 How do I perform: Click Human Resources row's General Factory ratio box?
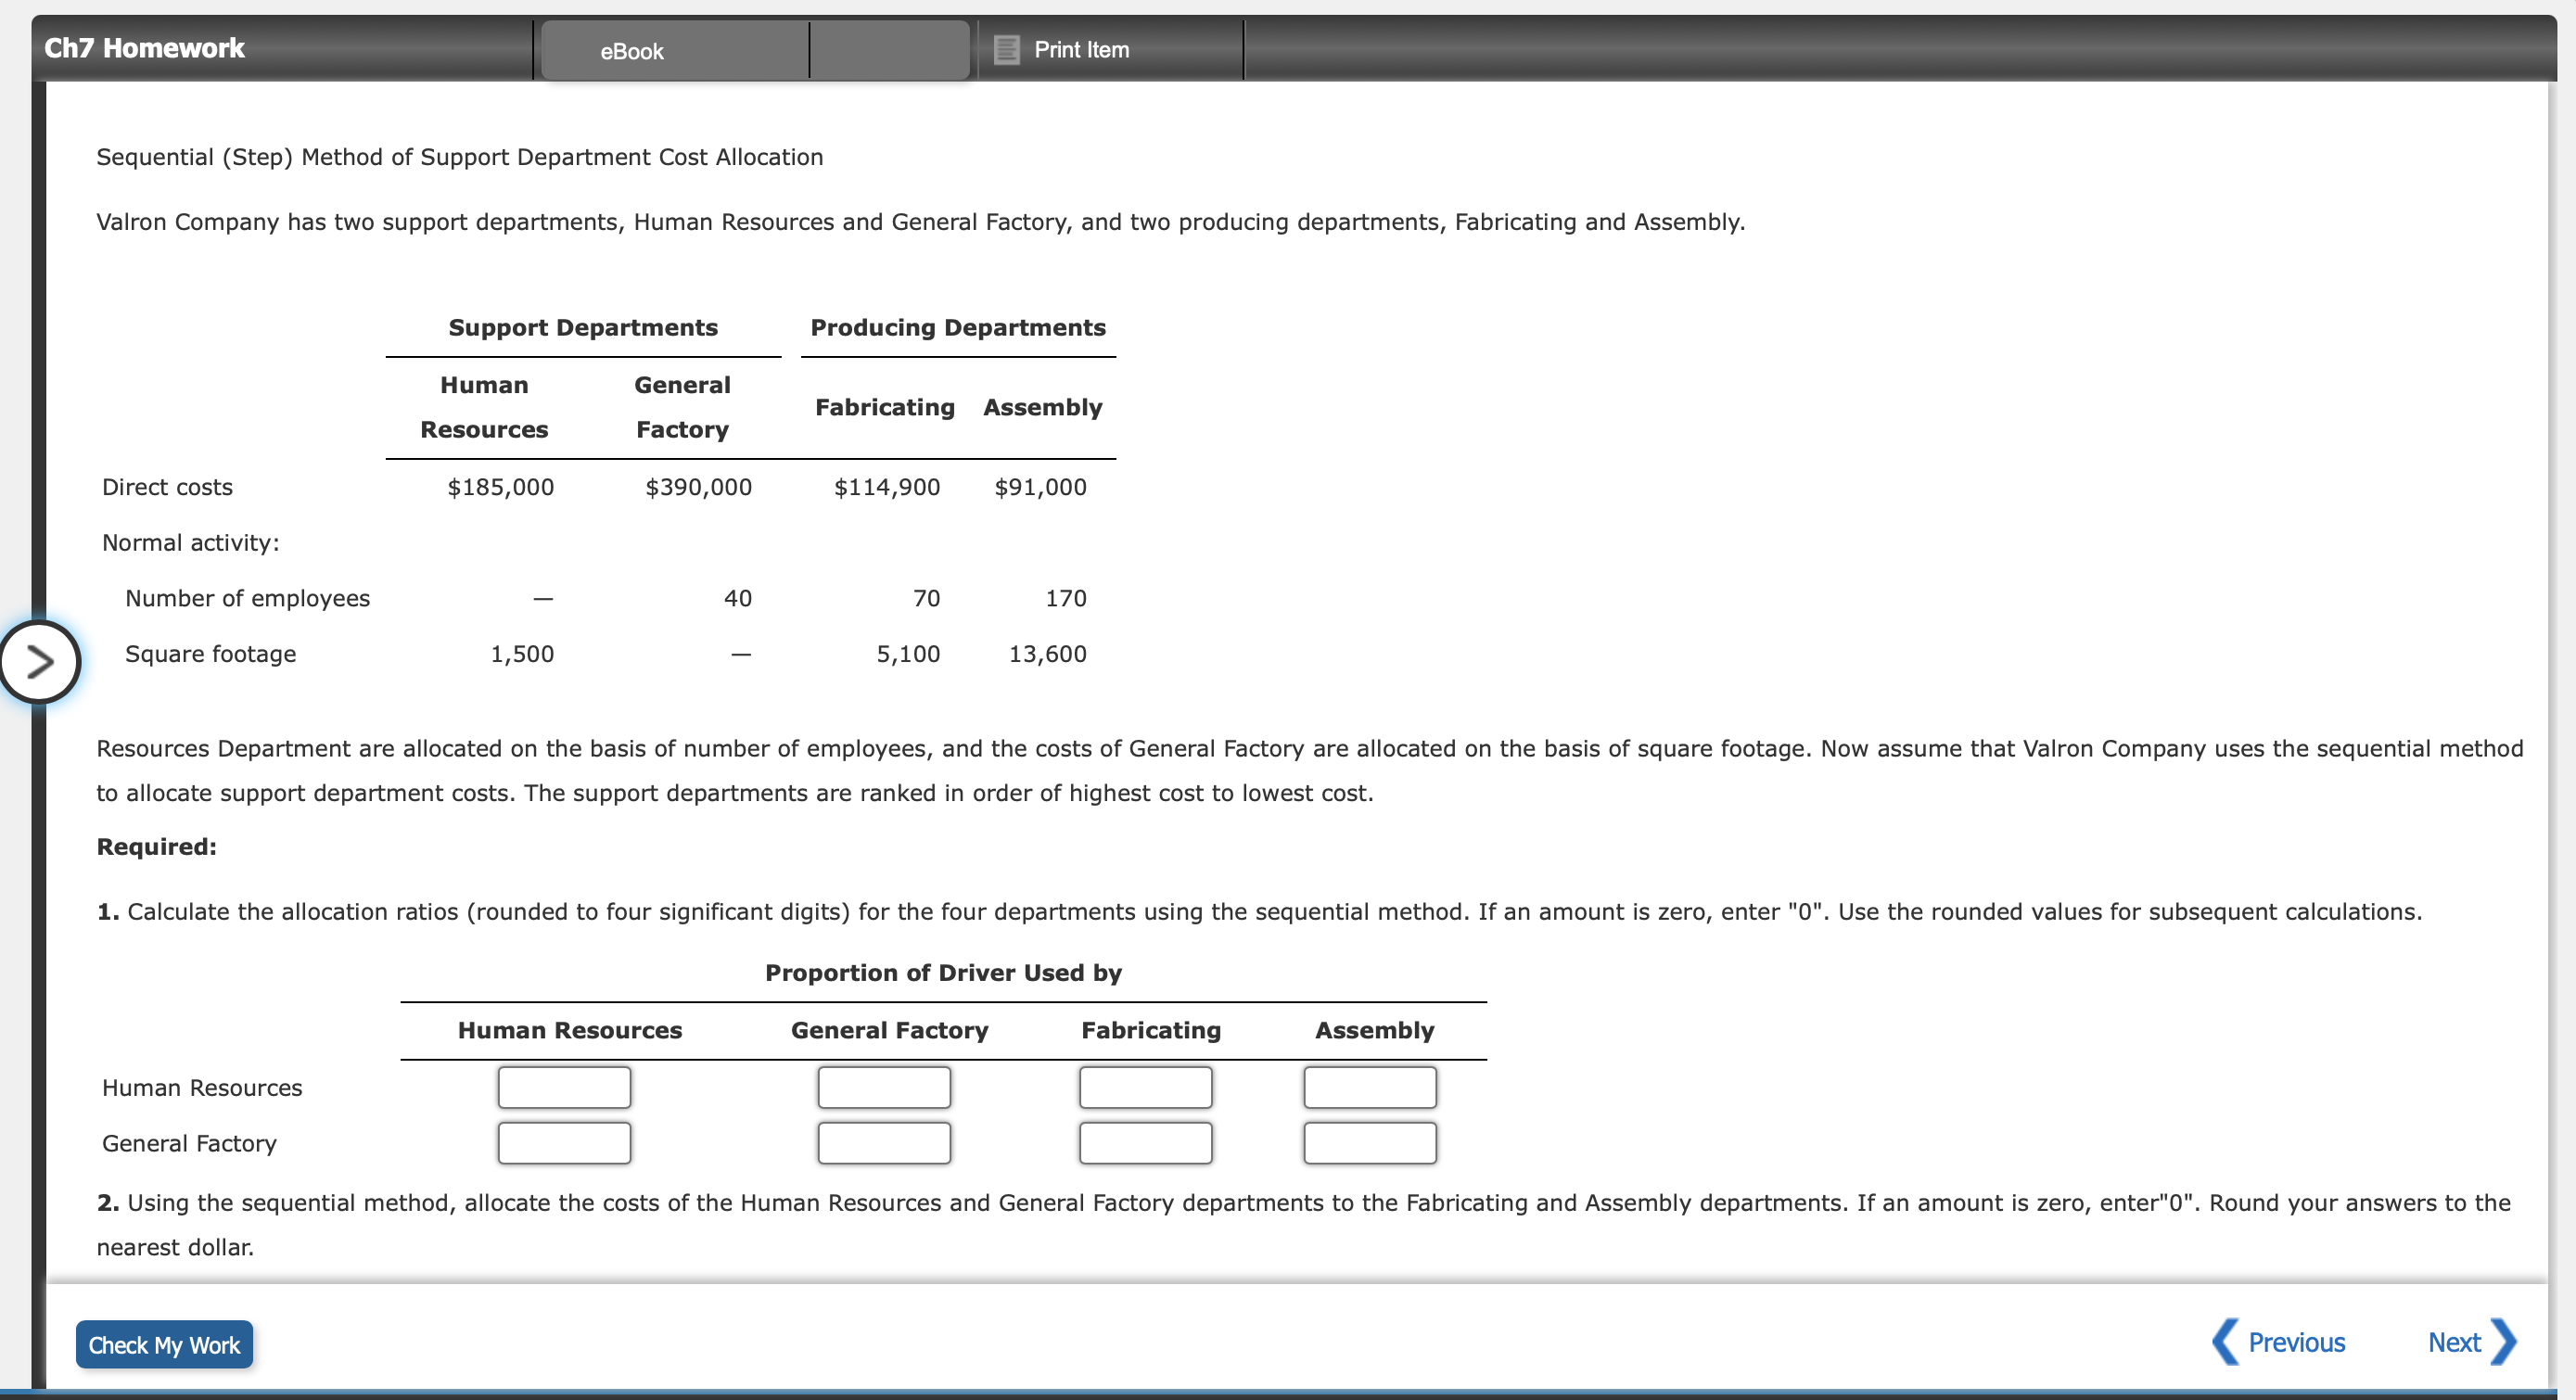[x=884, y=1087]
